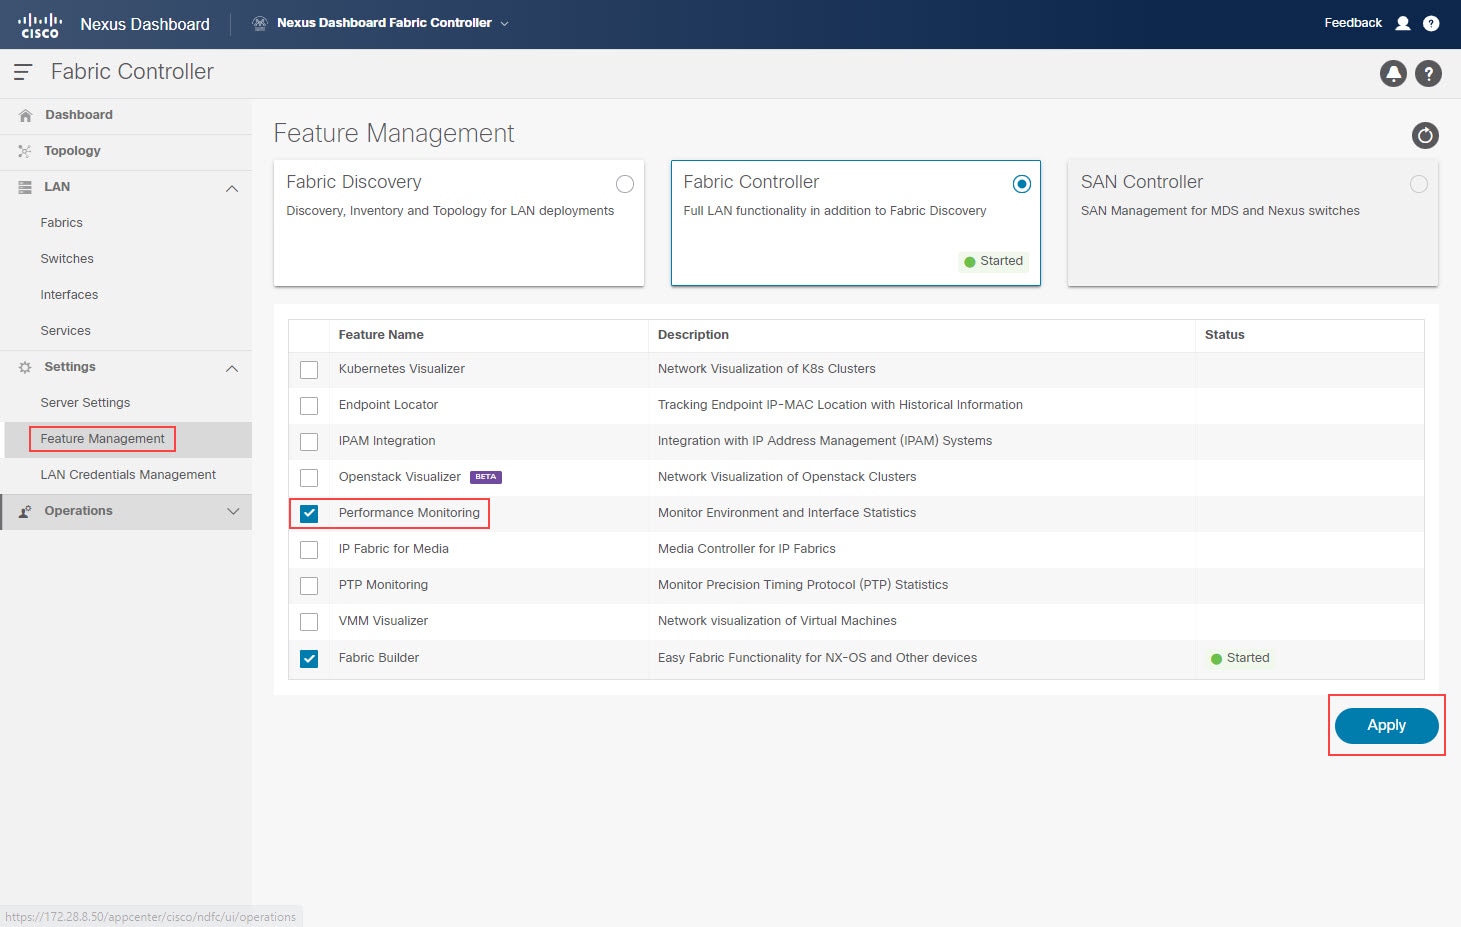Click the SAN Controller card title

coord(1141,182)
